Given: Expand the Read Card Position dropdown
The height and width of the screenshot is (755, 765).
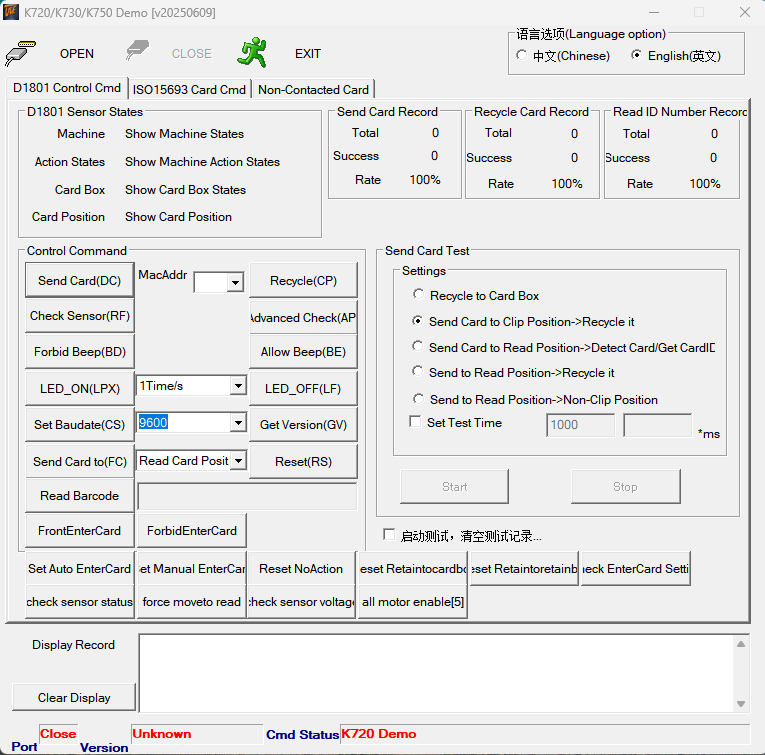Looking at the screenshot, I should coord(237,461).
